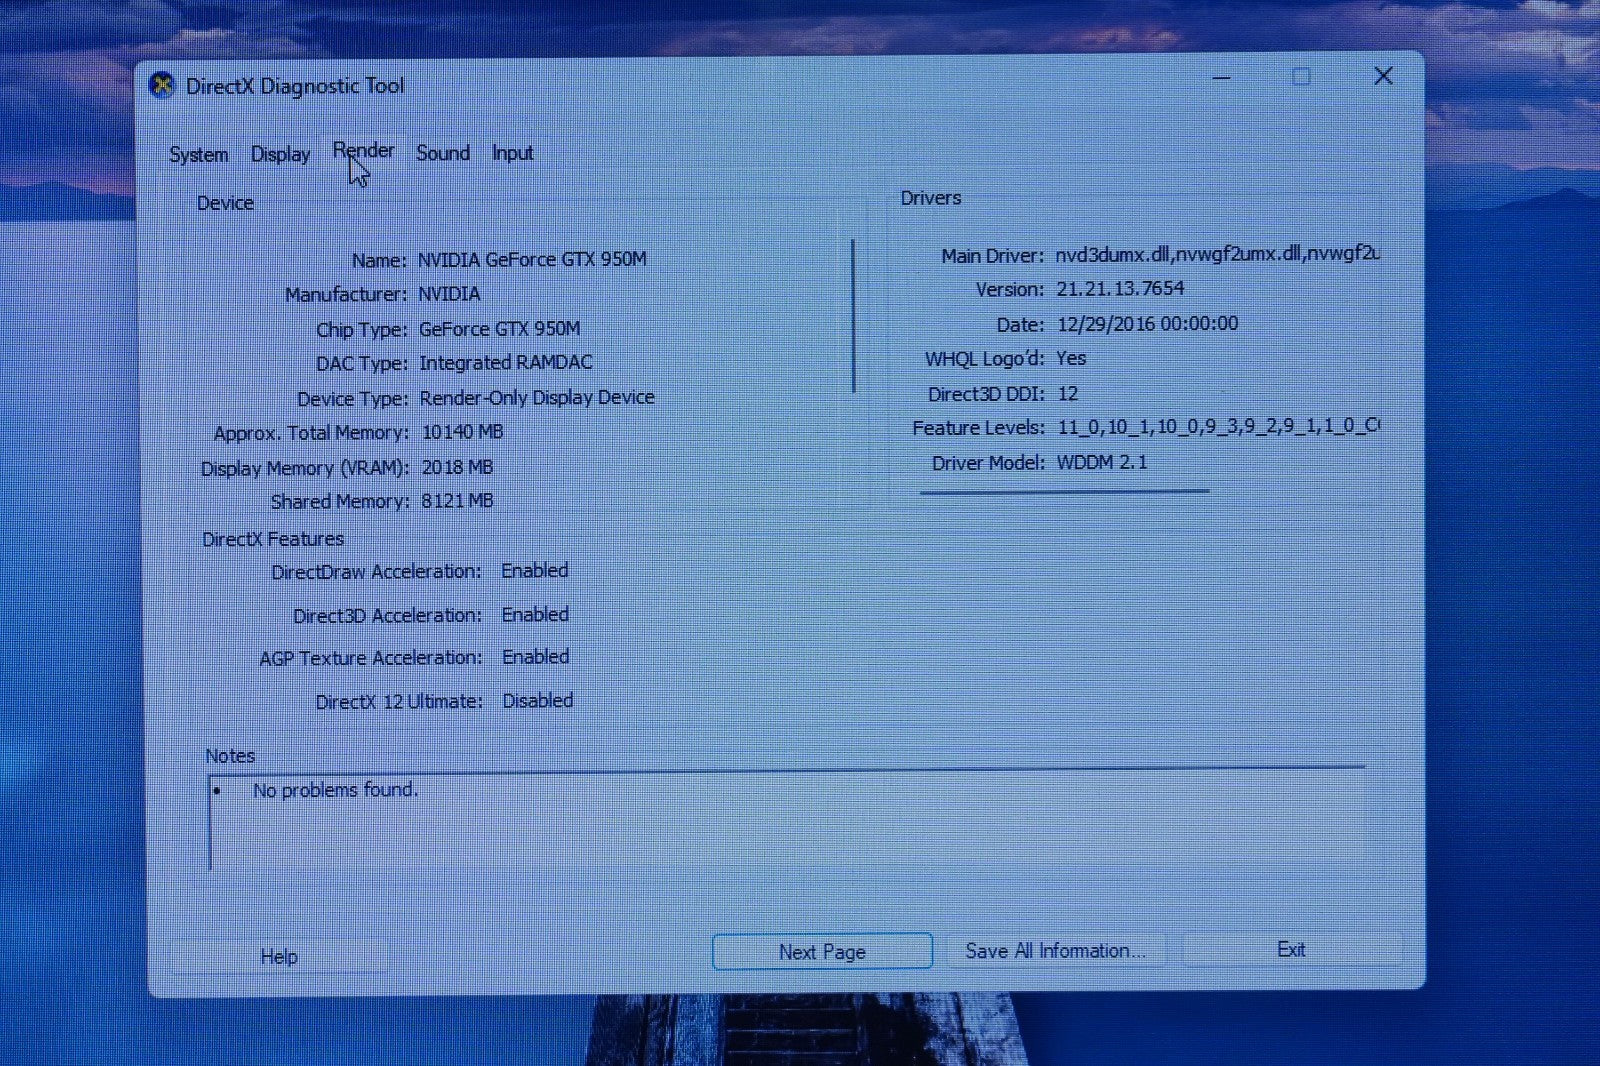Click the Direct3D Acceleration Enabled status
Viewport: 1600px width, 1066px height.
[x=535, y=614]
